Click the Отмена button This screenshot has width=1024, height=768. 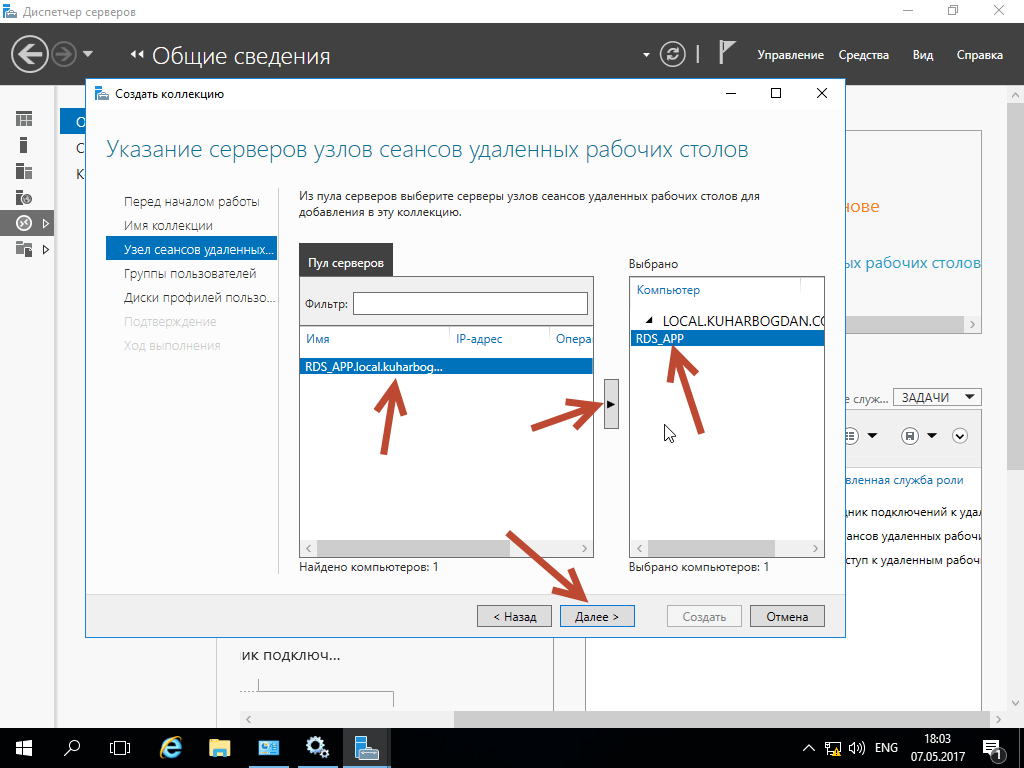[x=787, y=617]
